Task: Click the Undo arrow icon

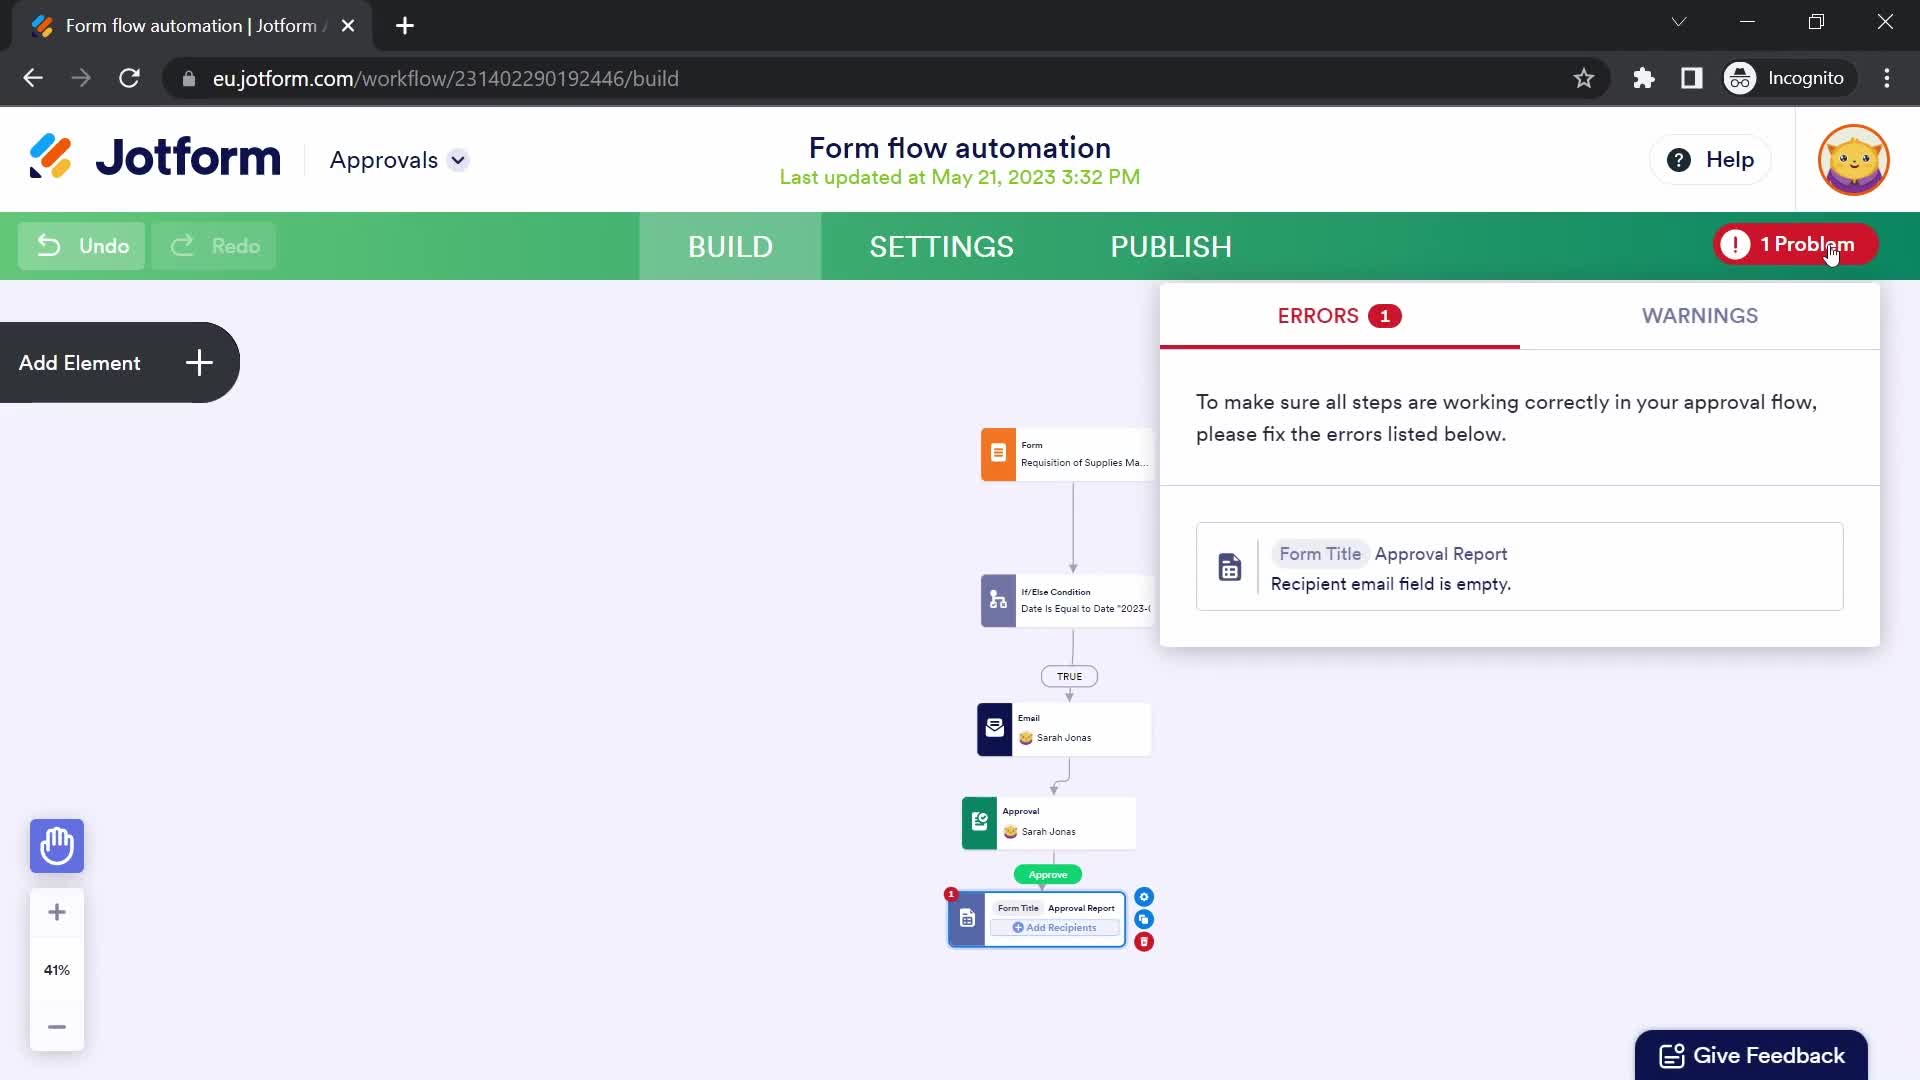Action: [x=49, y=245]
